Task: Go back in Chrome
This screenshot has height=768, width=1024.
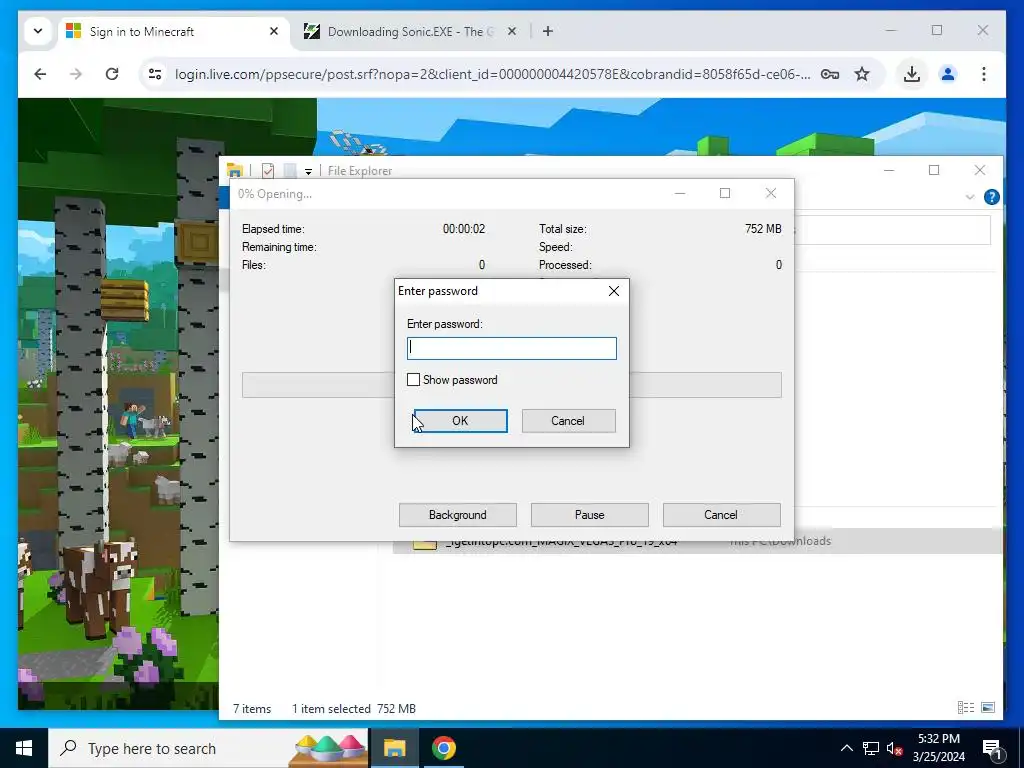Action: pyautogui.click(x=40, y=74)
